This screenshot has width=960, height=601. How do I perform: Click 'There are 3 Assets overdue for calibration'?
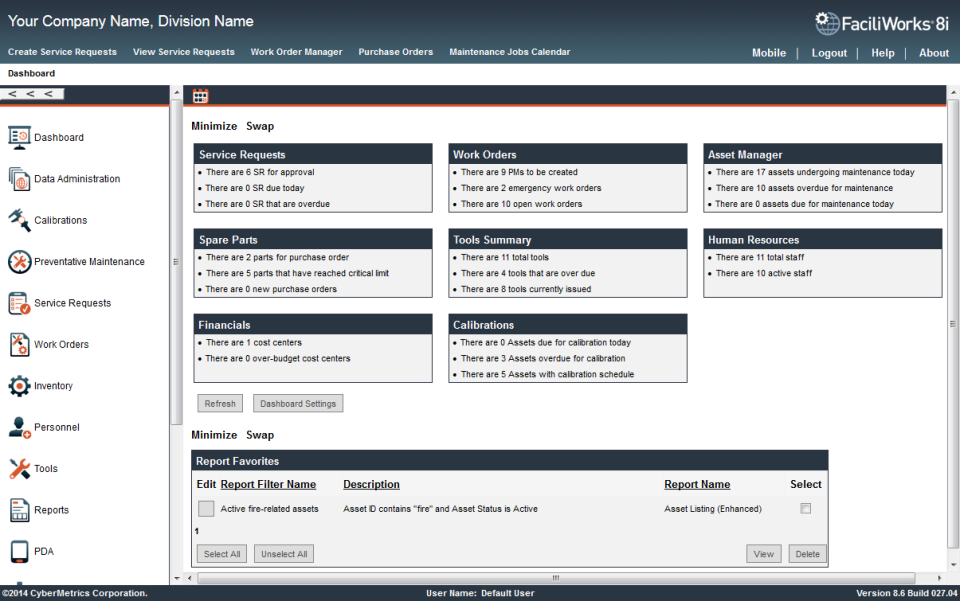tap(543, 359)
